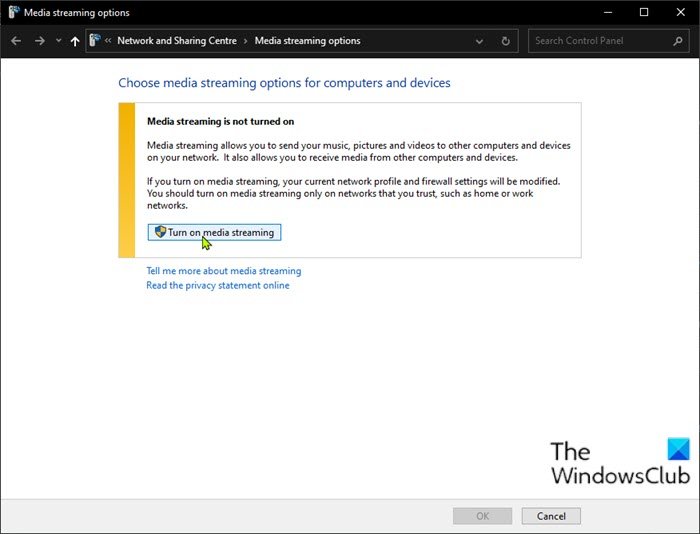Cancel the media streaming dialog
The height and width of the screenshot is (534, 700).
551,516
